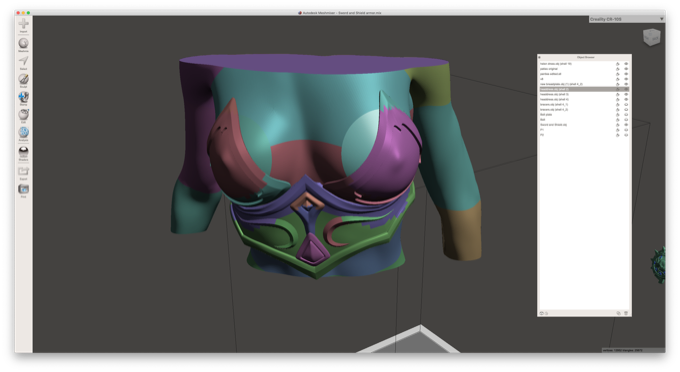
Task: Click the Object Browser title bar
Action: [585, 57]
